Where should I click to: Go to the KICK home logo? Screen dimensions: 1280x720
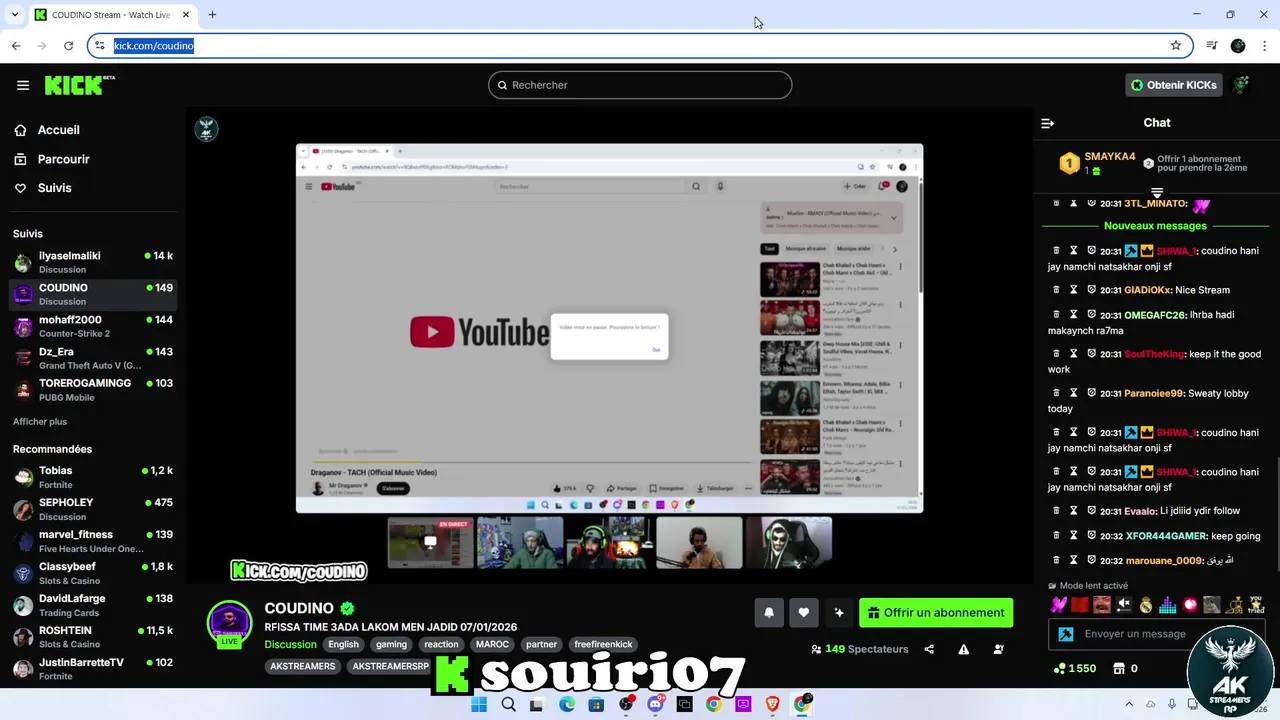point(79,85)
